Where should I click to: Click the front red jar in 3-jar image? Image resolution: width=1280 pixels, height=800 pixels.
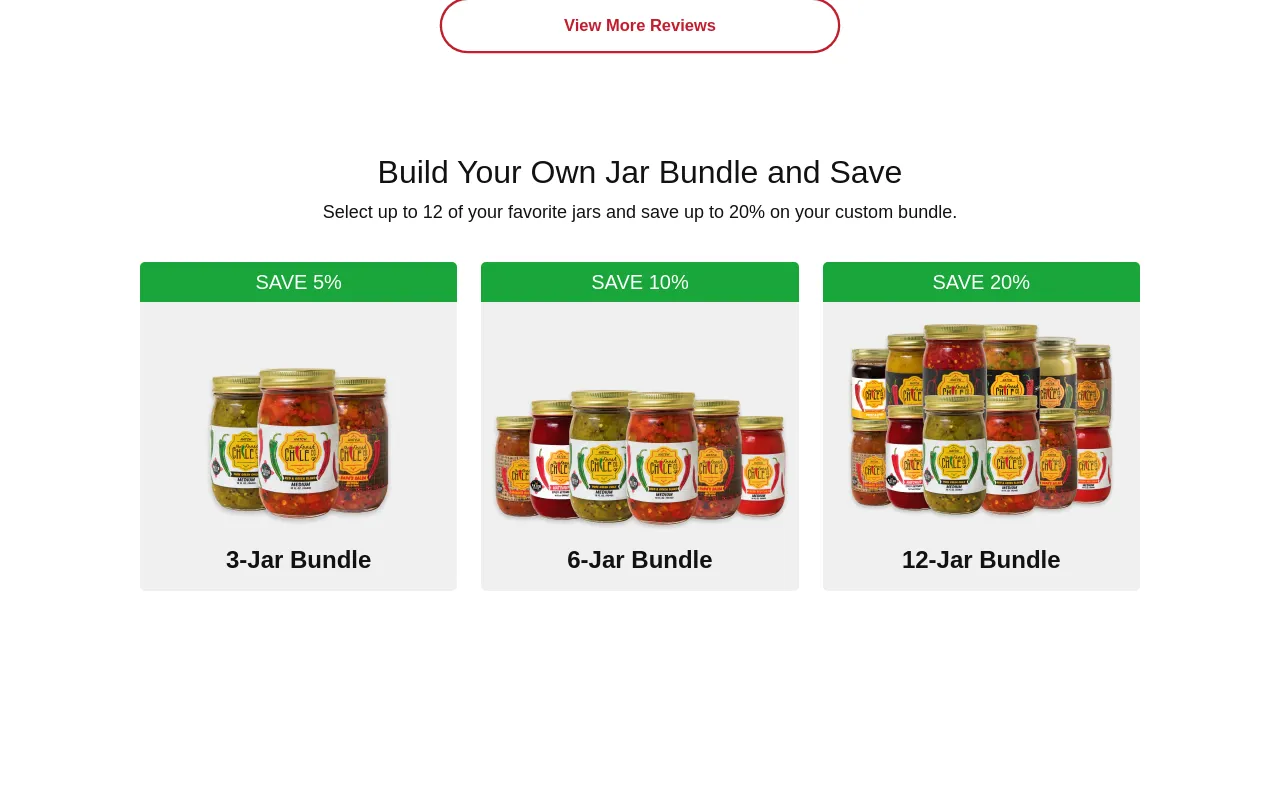coord(298,445)
